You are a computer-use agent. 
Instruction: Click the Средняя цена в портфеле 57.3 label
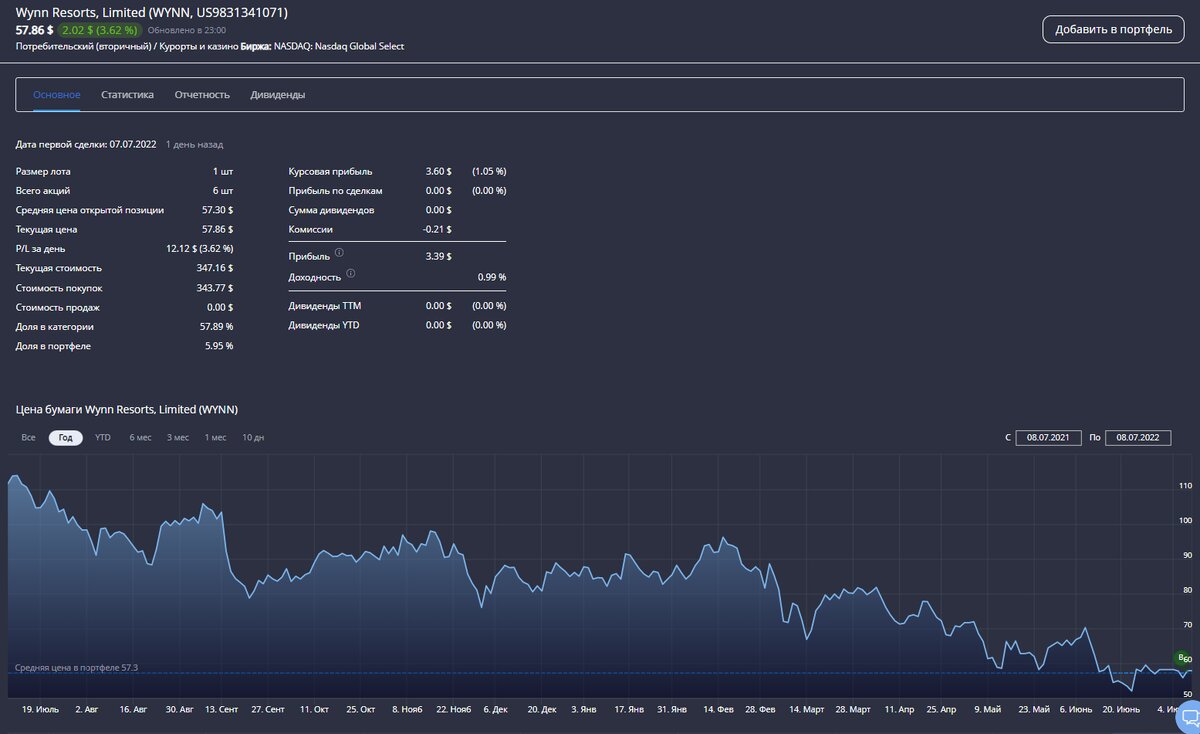[76, 667]
